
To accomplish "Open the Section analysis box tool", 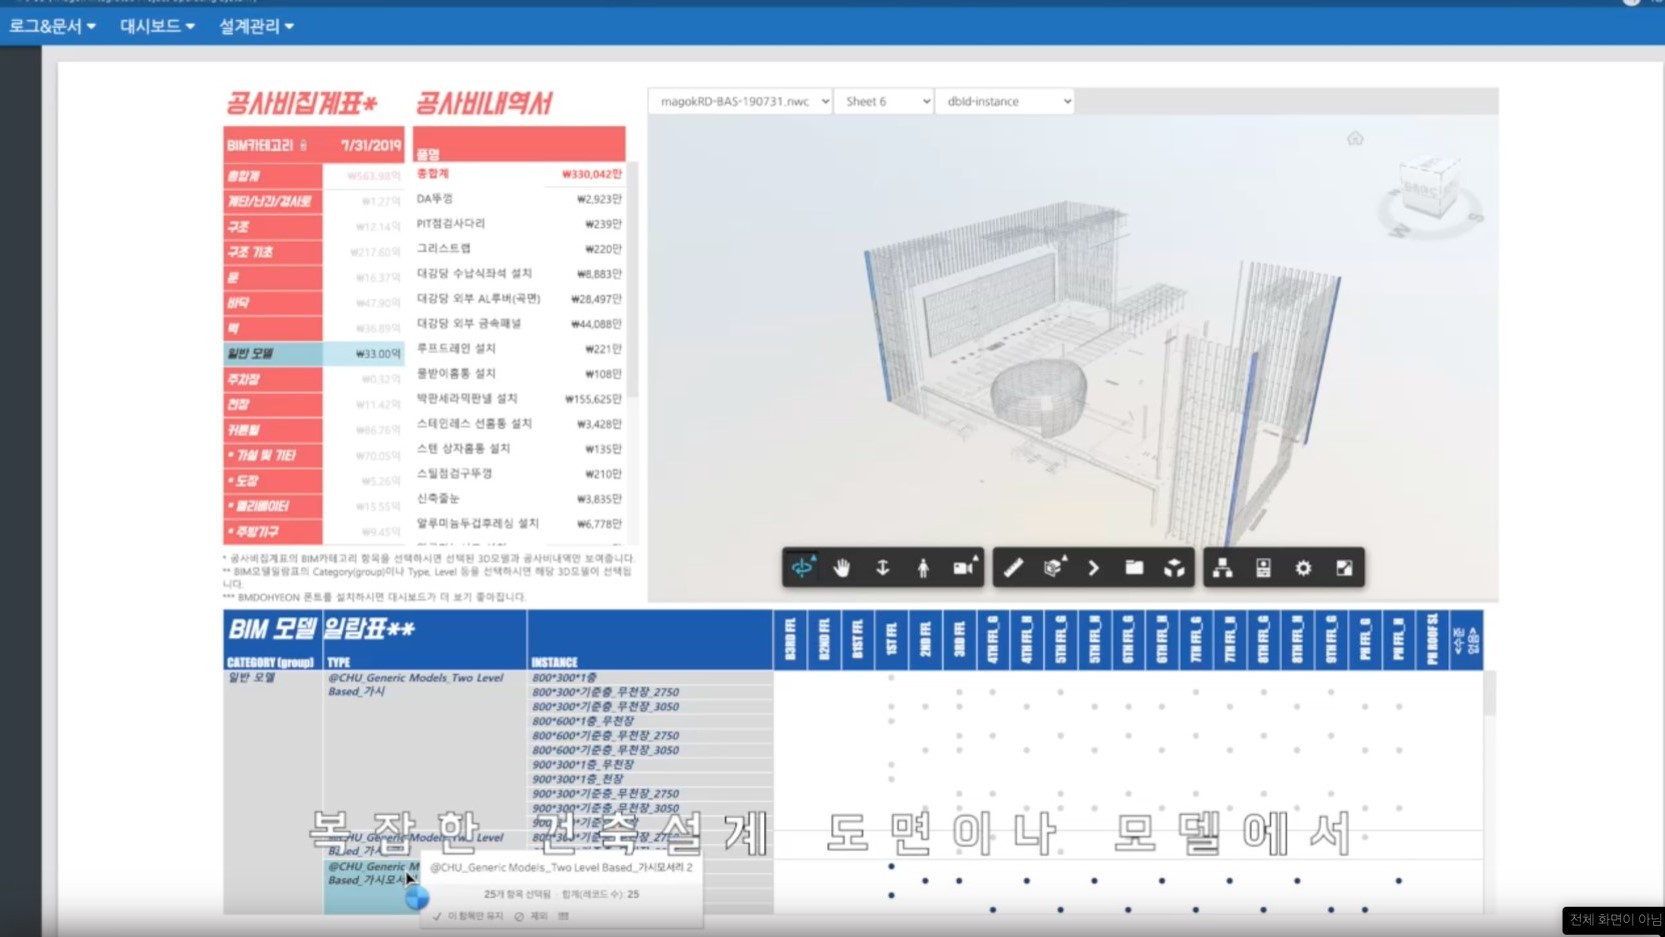I will click(x=1053, y=568).
